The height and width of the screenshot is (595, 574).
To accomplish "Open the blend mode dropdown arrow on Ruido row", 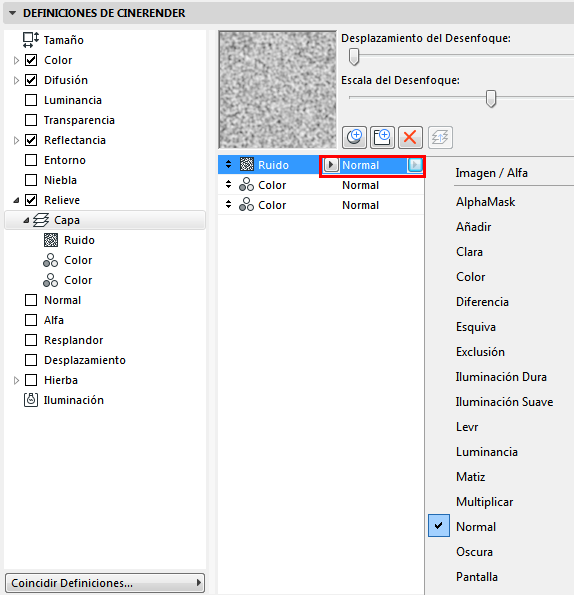I will [415, 165].
